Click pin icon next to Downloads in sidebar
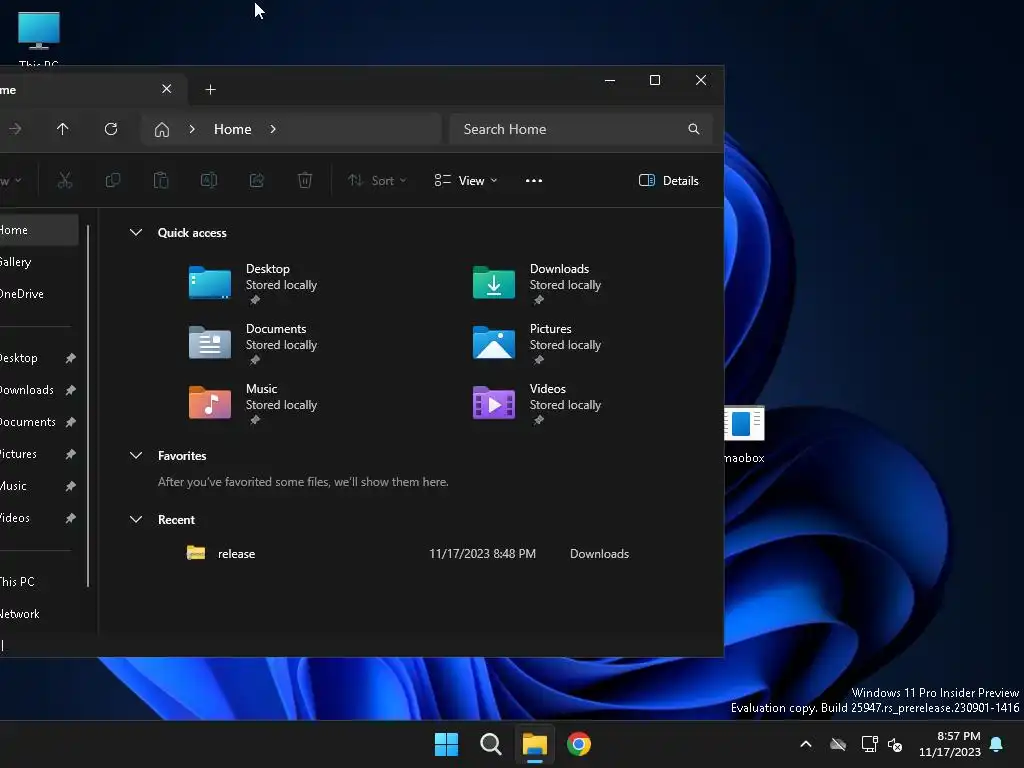 tap(71, 390)
